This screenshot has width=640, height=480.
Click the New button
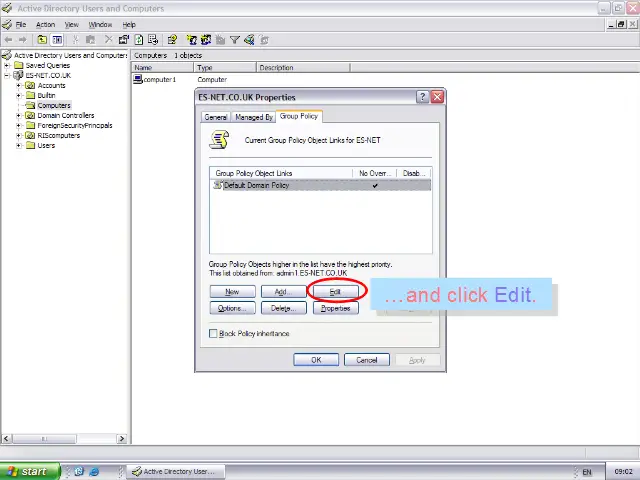[232, 291]
